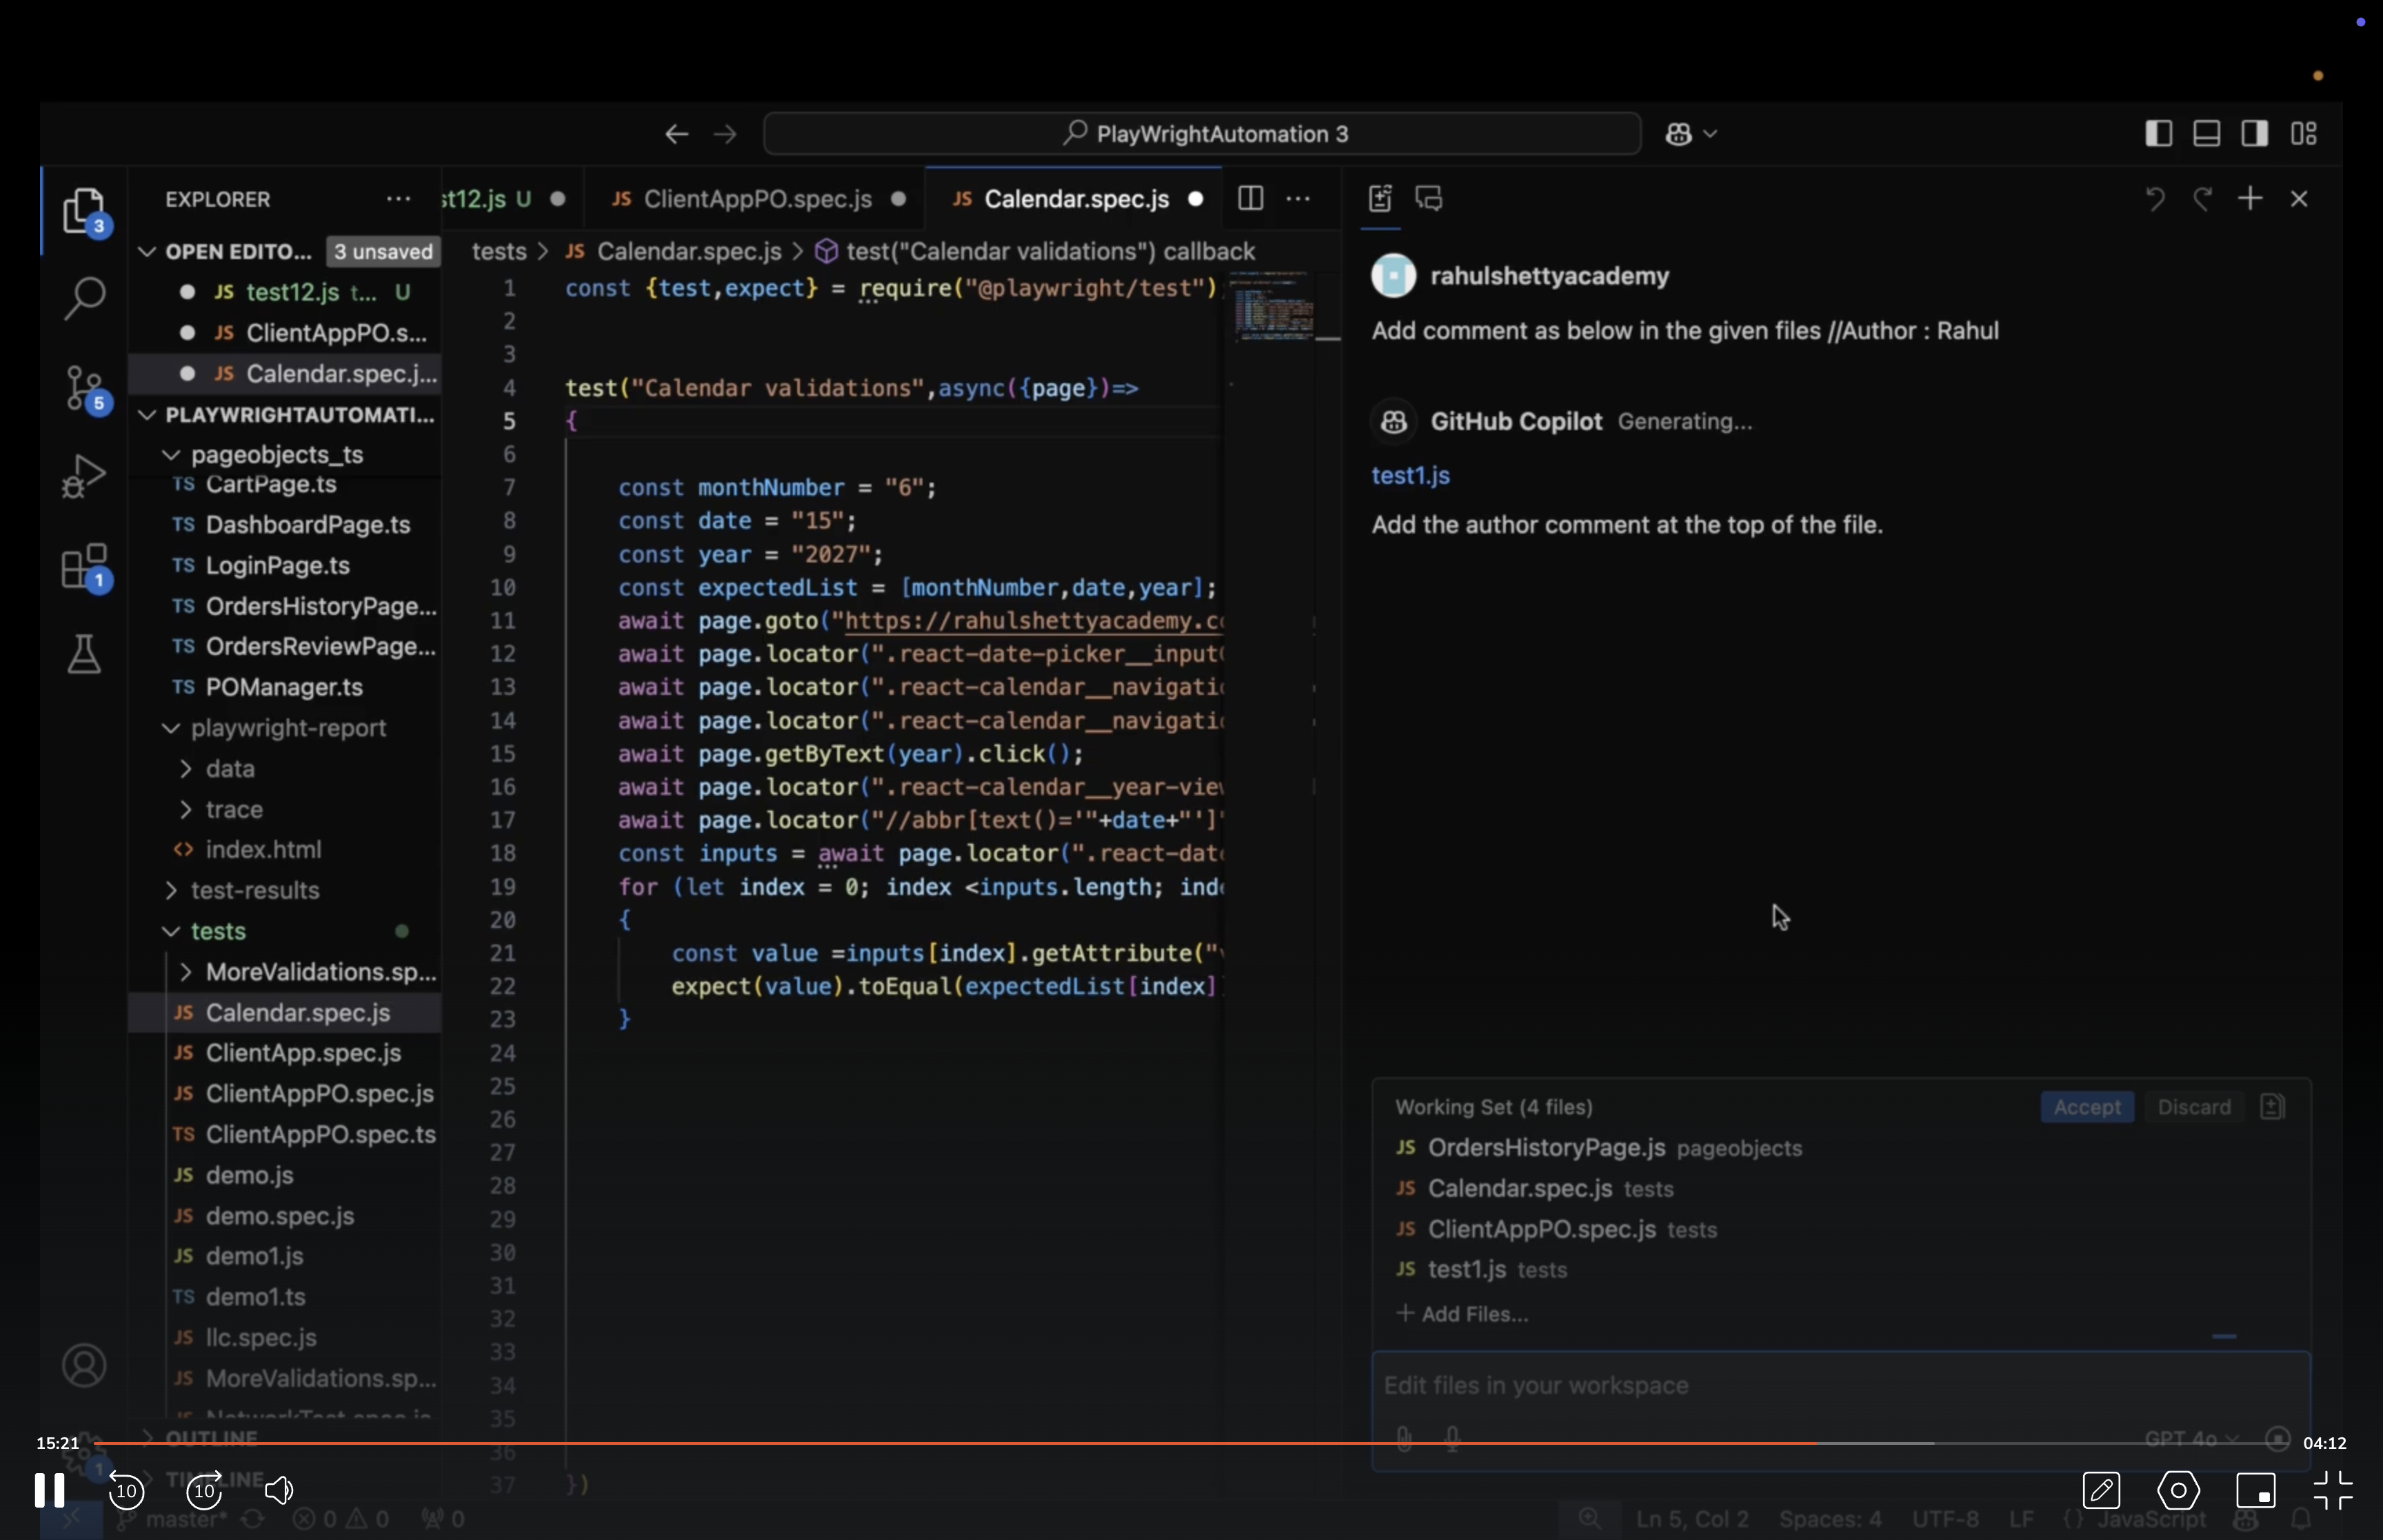Focus the Edit files in your workspace input
Screen dimensions: 2383x1540
tap(1840, 1386)
